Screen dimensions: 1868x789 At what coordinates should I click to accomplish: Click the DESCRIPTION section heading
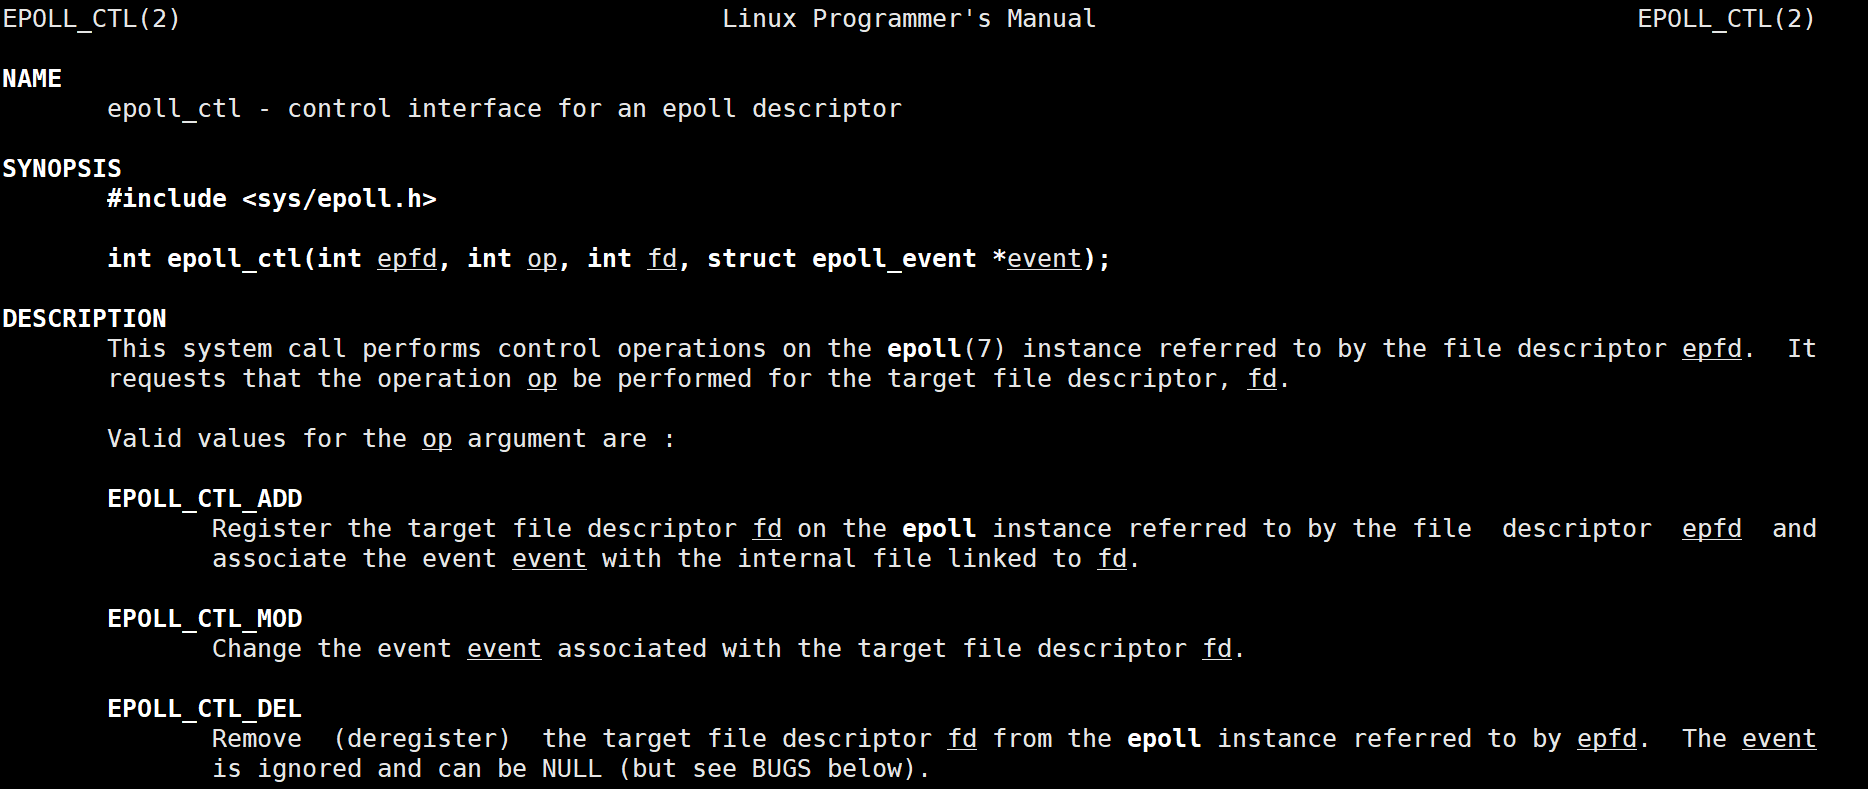tap(85, 319)
